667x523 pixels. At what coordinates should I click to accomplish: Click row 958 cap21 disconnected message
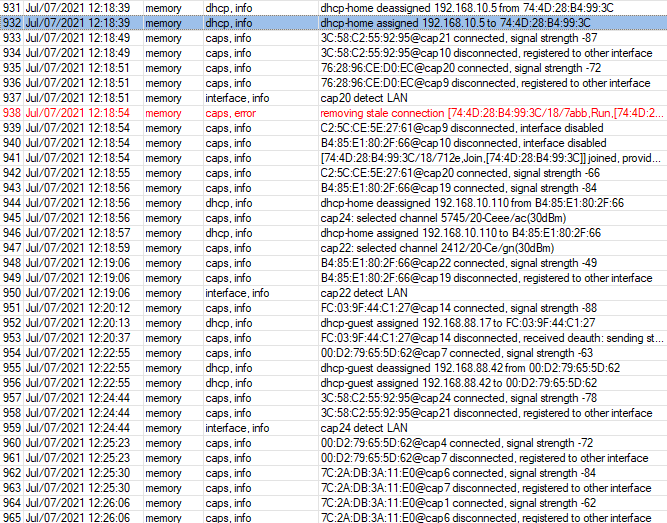[487, 413]
